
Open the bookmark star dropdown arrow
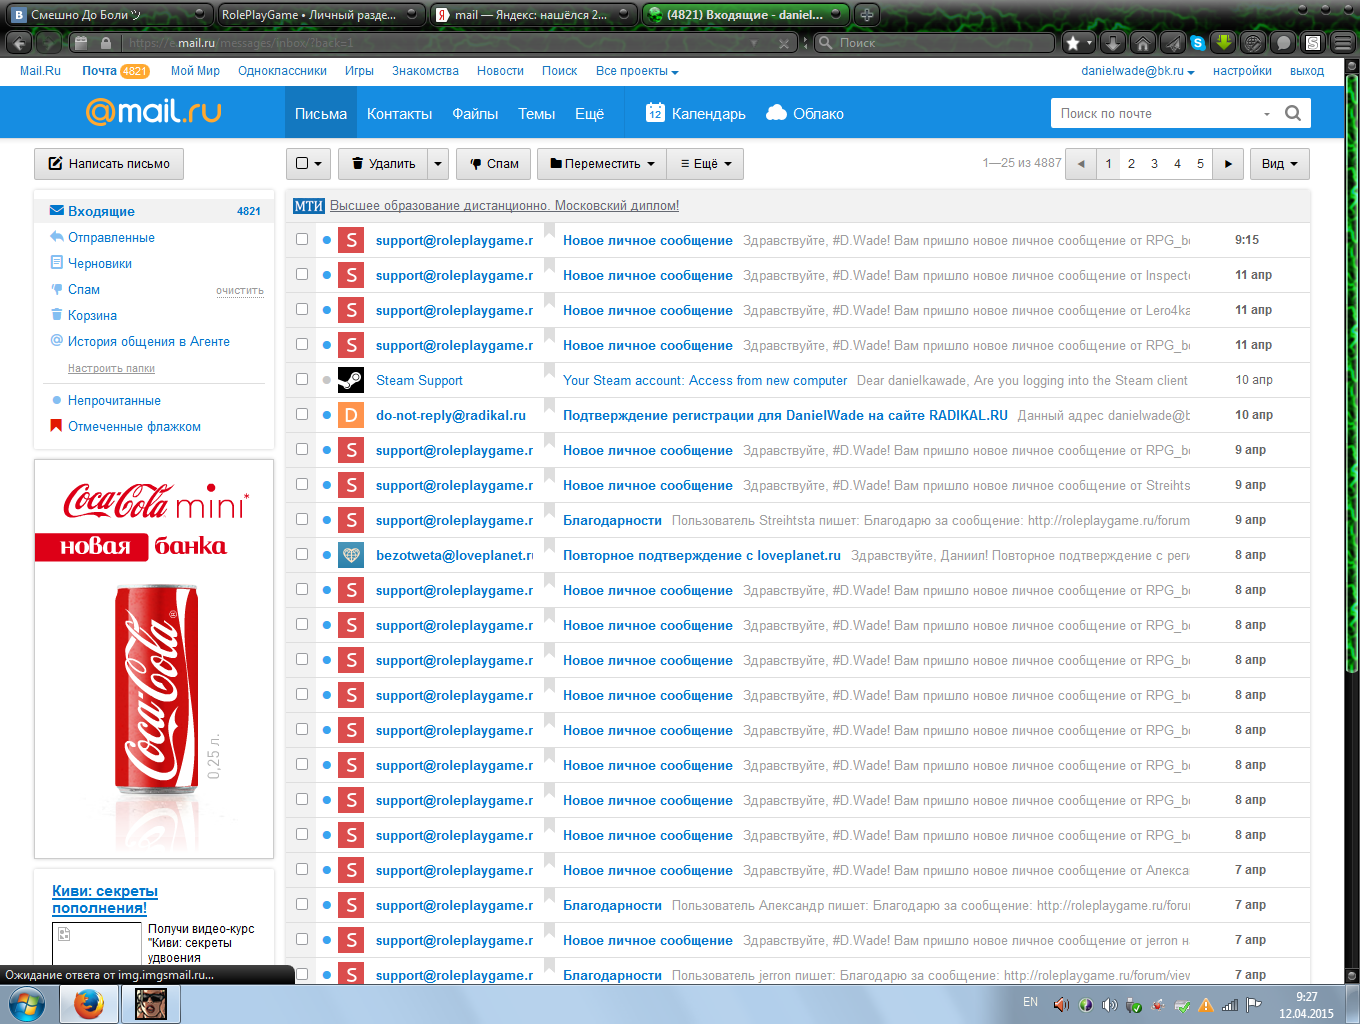[1089, 43]
